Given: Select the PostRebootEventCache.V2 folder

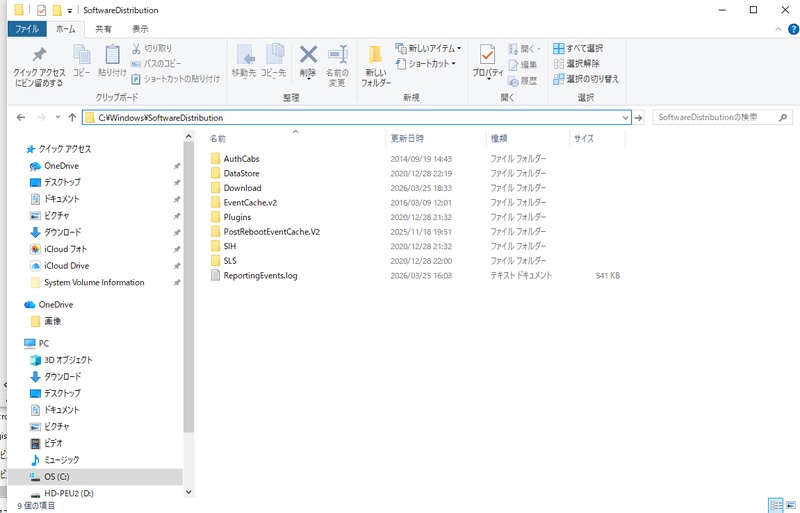Looking at the screenshot, I should (271, 232).
